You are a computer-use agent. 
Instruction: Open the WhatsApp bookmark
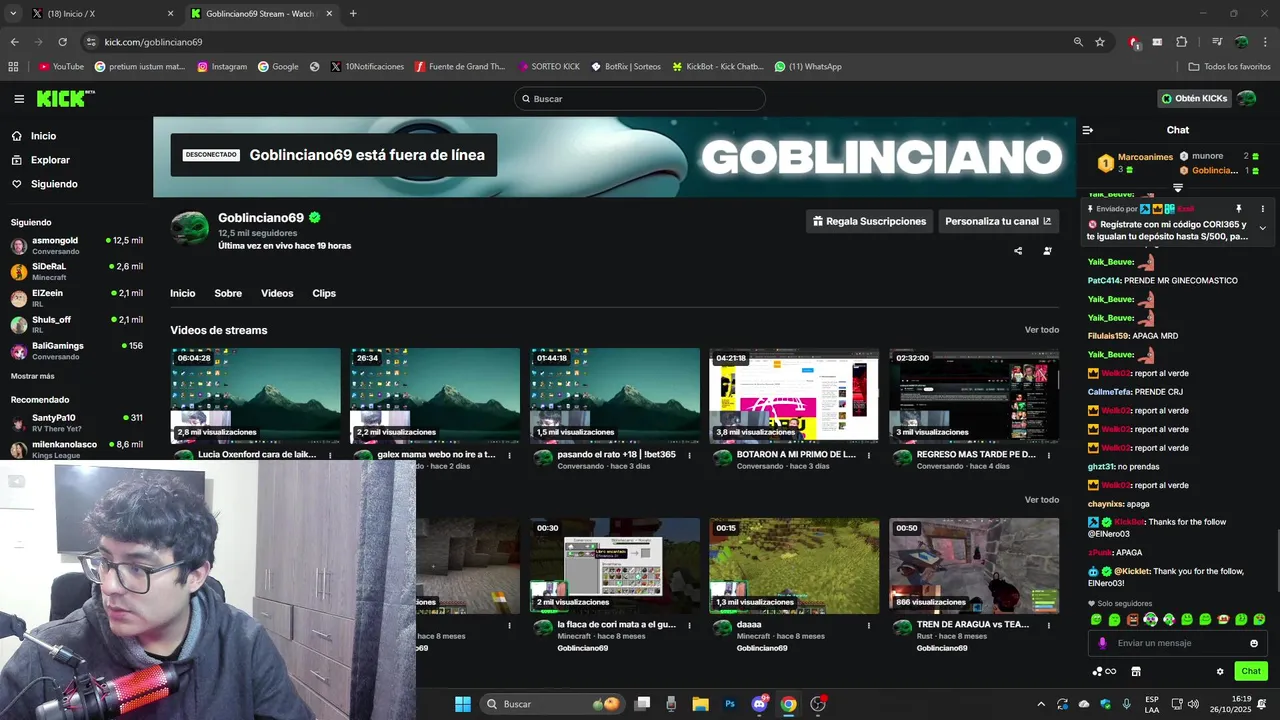tap(808, 67)
